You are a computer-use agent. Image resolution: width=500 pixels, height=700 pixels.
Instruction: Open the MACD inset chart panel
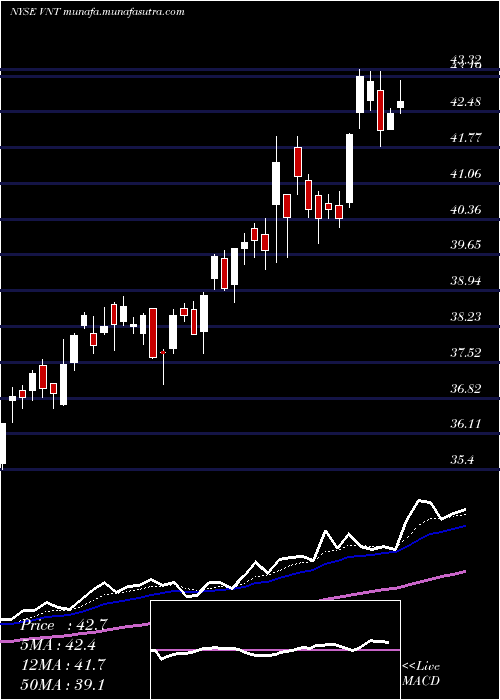[275, 650]
